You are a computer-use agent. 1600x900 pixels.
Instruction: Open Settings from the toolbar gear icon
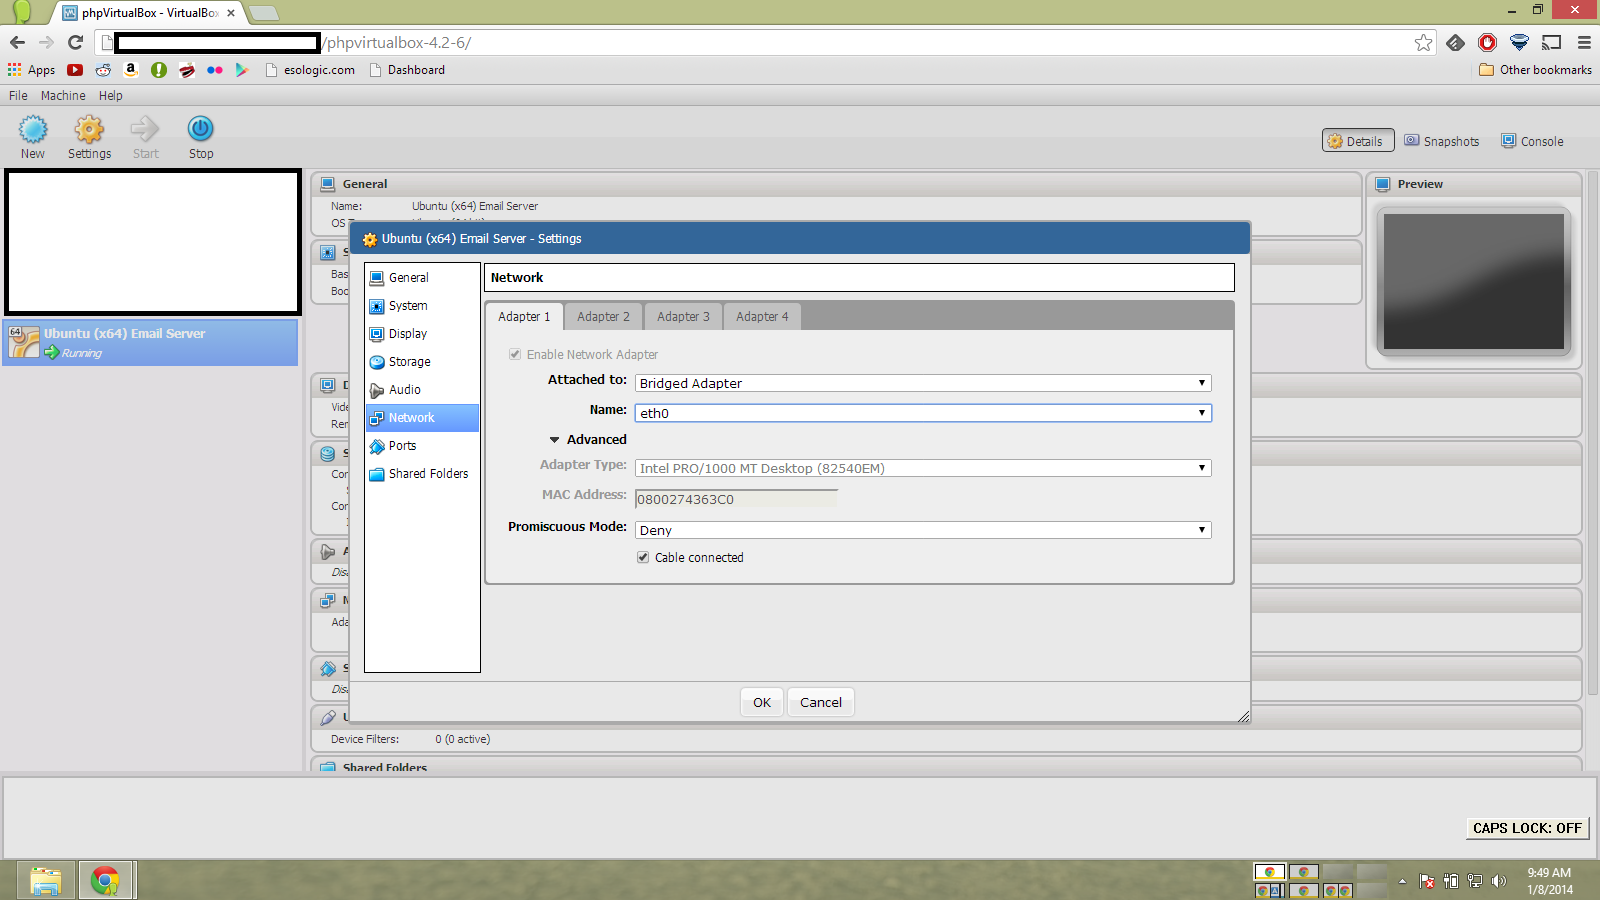[89, 137]
